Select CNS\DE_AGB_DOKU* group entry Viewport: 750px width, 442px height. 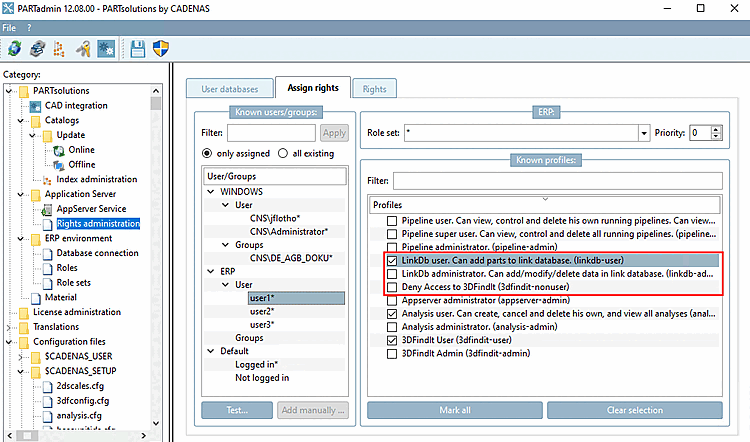point(291,258)
